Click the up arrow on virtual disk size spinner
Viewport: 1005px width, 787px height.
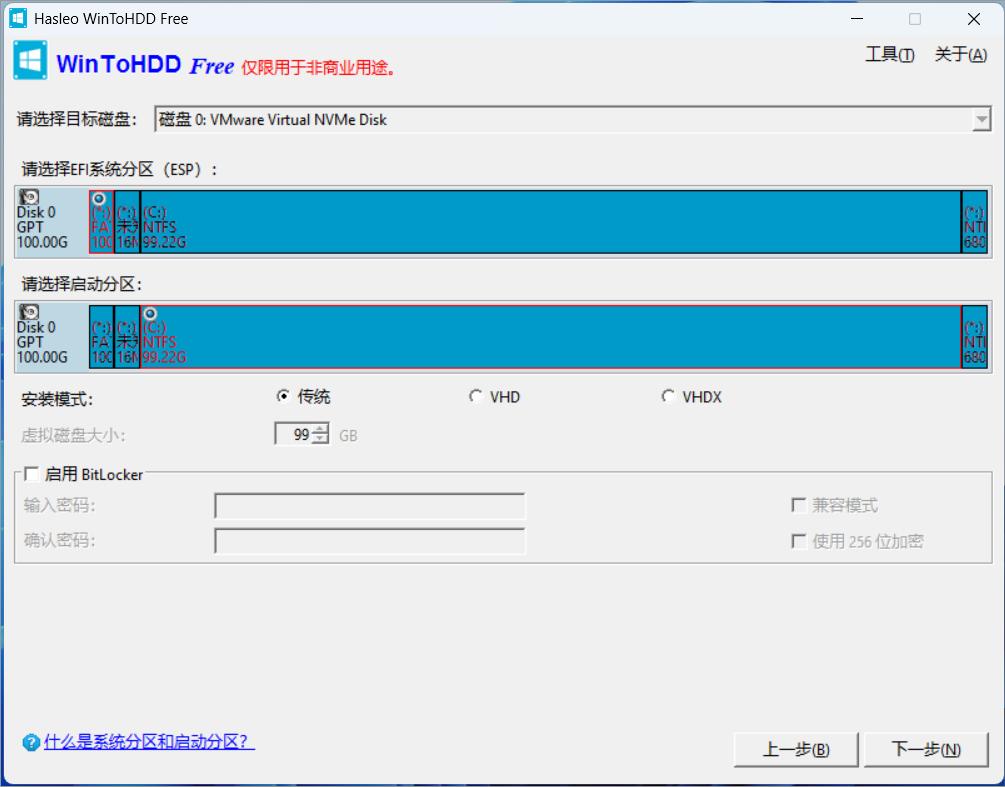tap(317, 429)
